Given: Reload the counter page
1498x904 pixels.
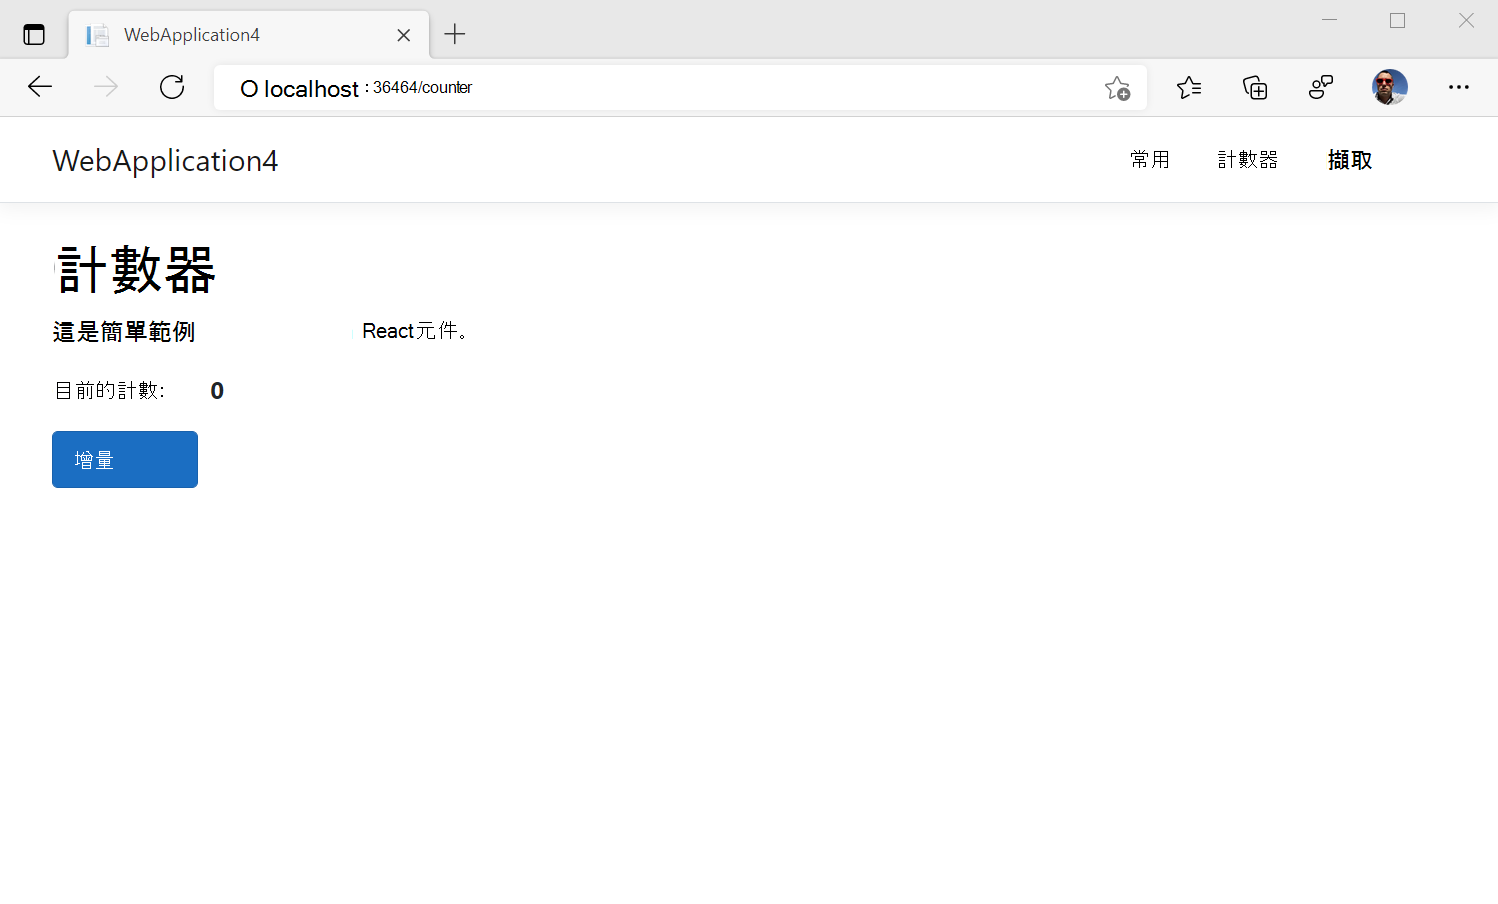Looking at the screenshot, I should click(171, 87).
